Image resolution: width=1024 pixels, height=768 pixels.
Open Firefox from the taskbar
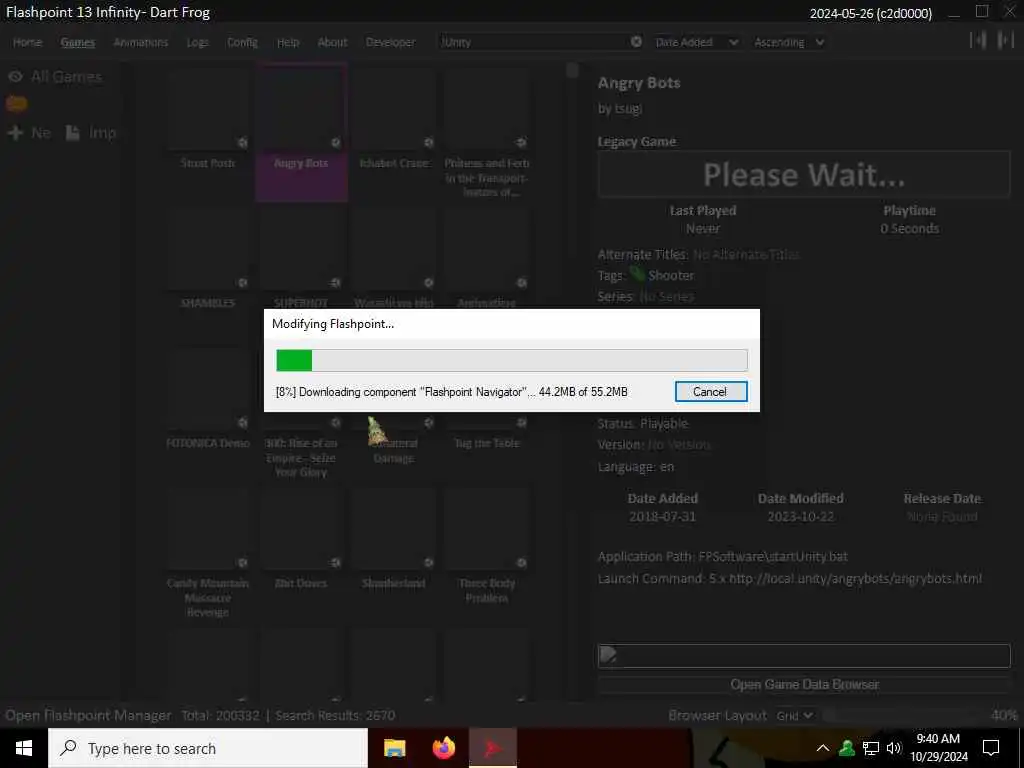[444, 748]
